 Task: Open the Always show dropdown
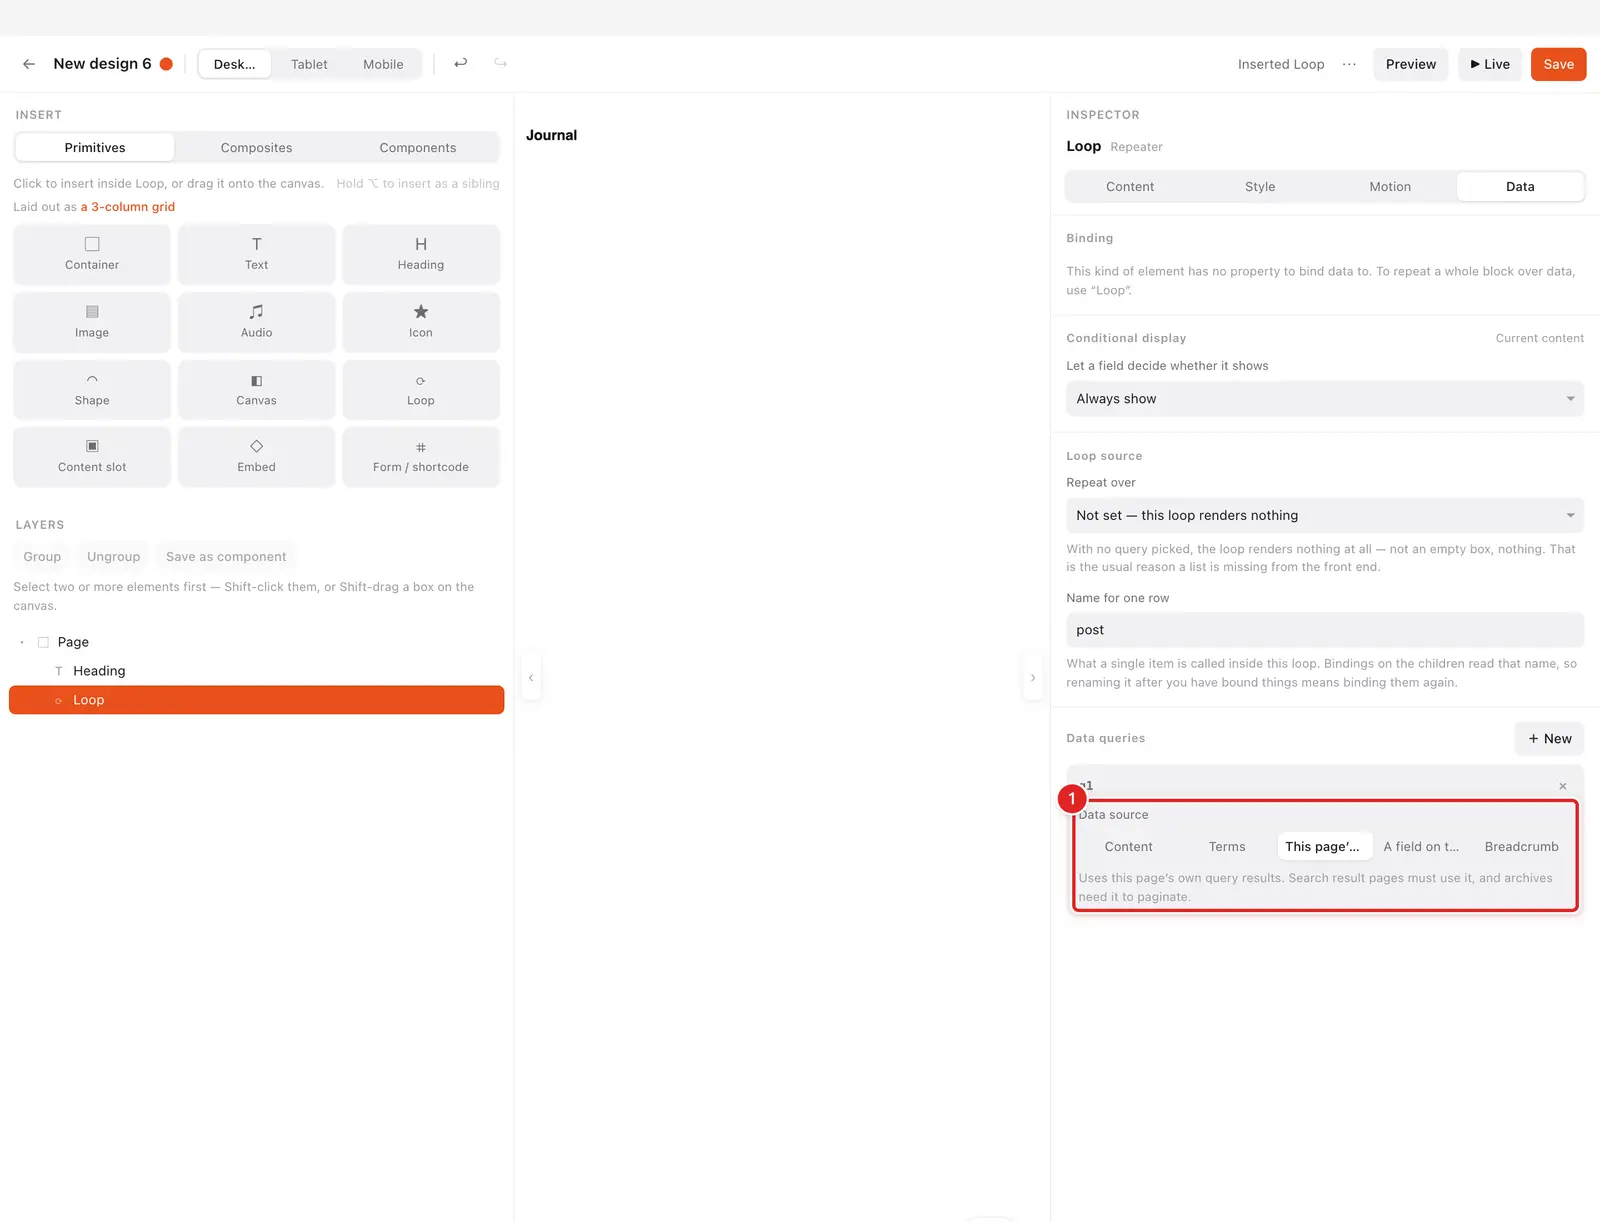pyautogui.click(x=1325, y=399)
